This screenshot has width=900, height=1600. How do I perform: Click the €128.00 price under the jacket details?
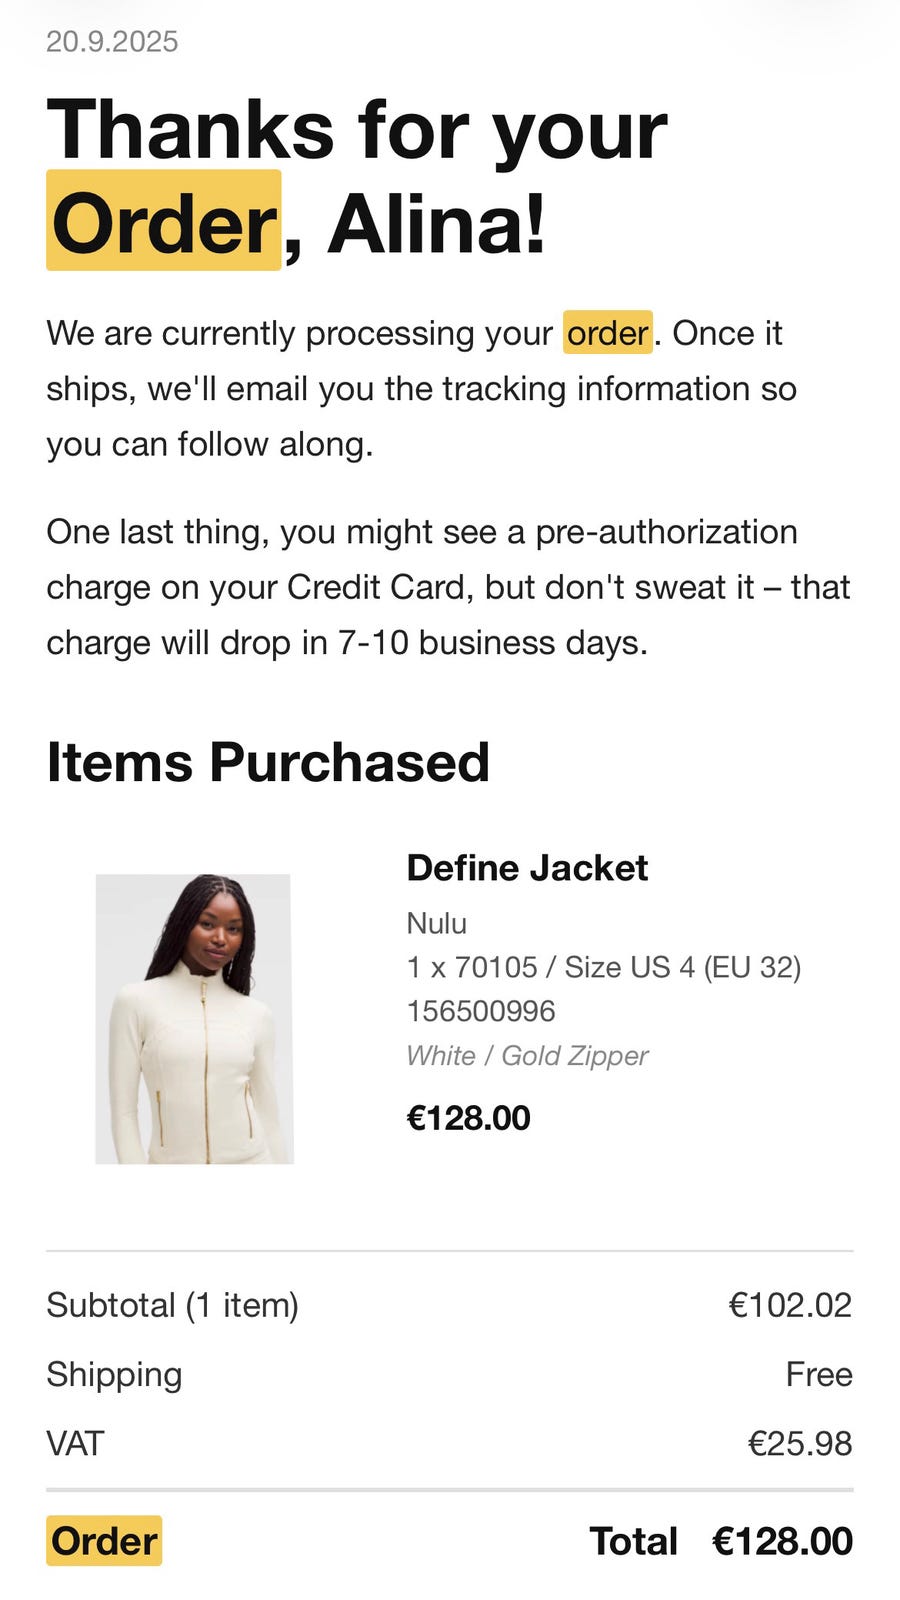point(468,1117)
